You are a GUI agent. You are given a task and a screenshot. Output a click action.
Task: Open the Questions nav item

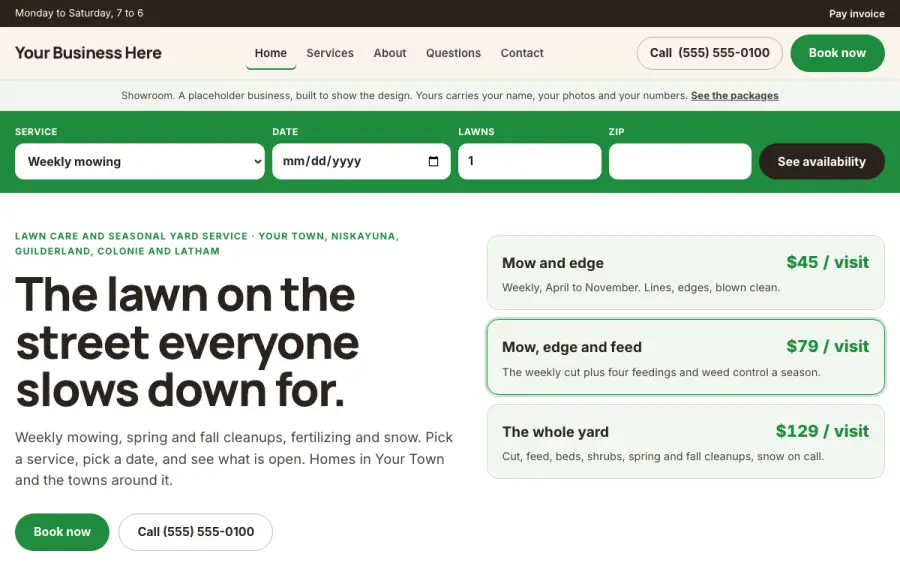pos(453,53)
